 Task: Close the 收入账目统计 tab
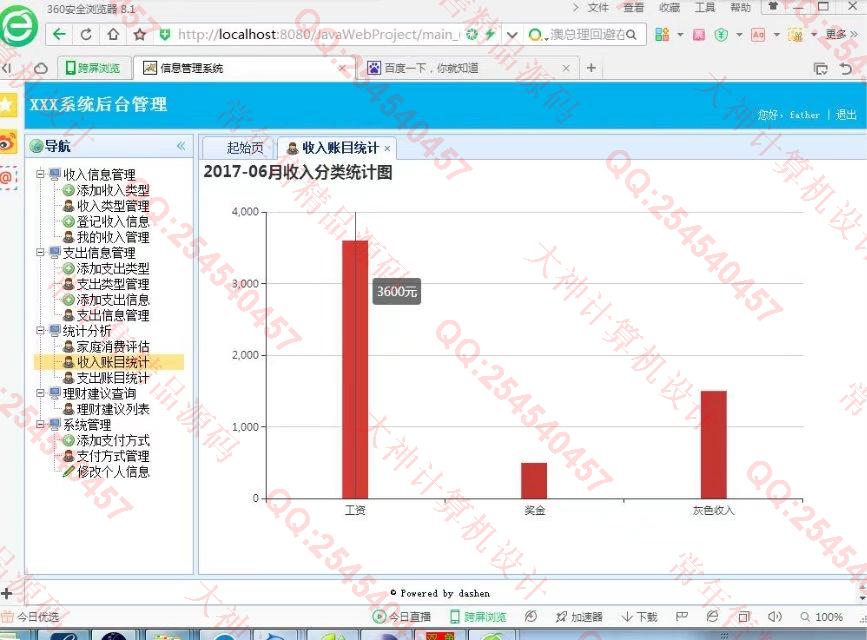[x=387, y=148]
